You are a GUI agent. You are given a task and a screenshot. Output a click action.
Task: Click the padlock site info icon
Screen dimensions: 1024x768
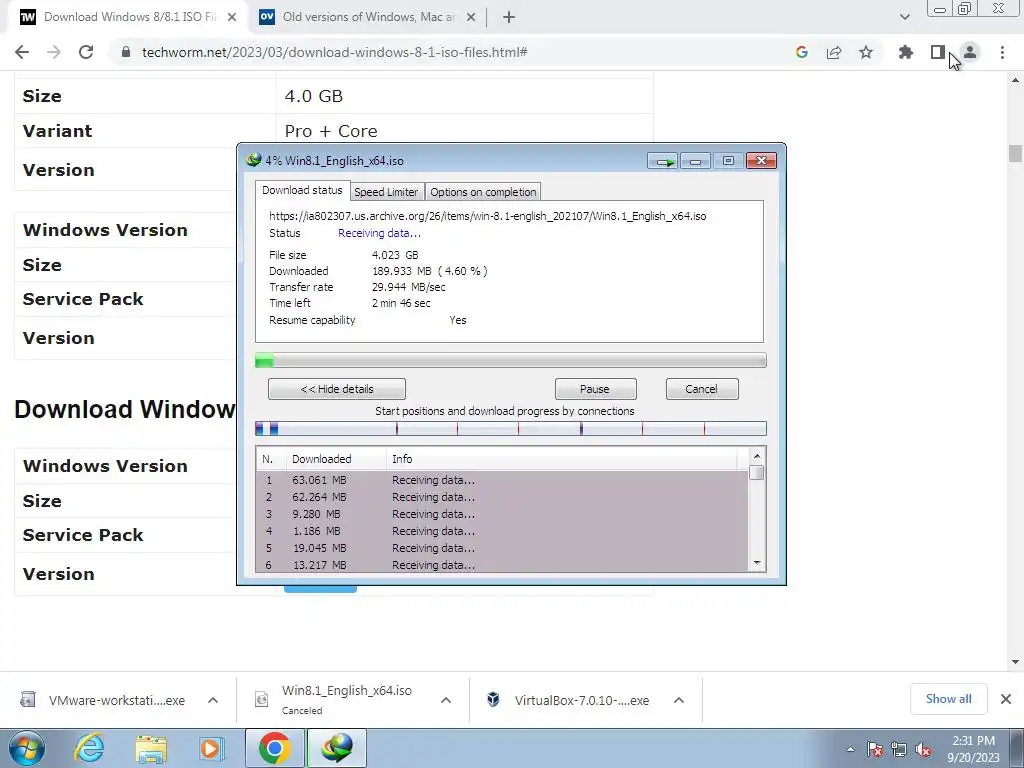[x=126, y=52]
